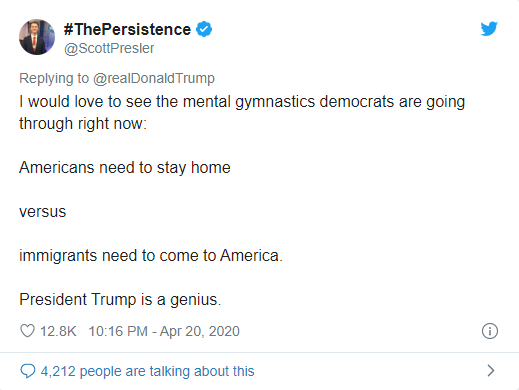
Task: Click the 'Replying to' label
Action: (x=54, y=78)
